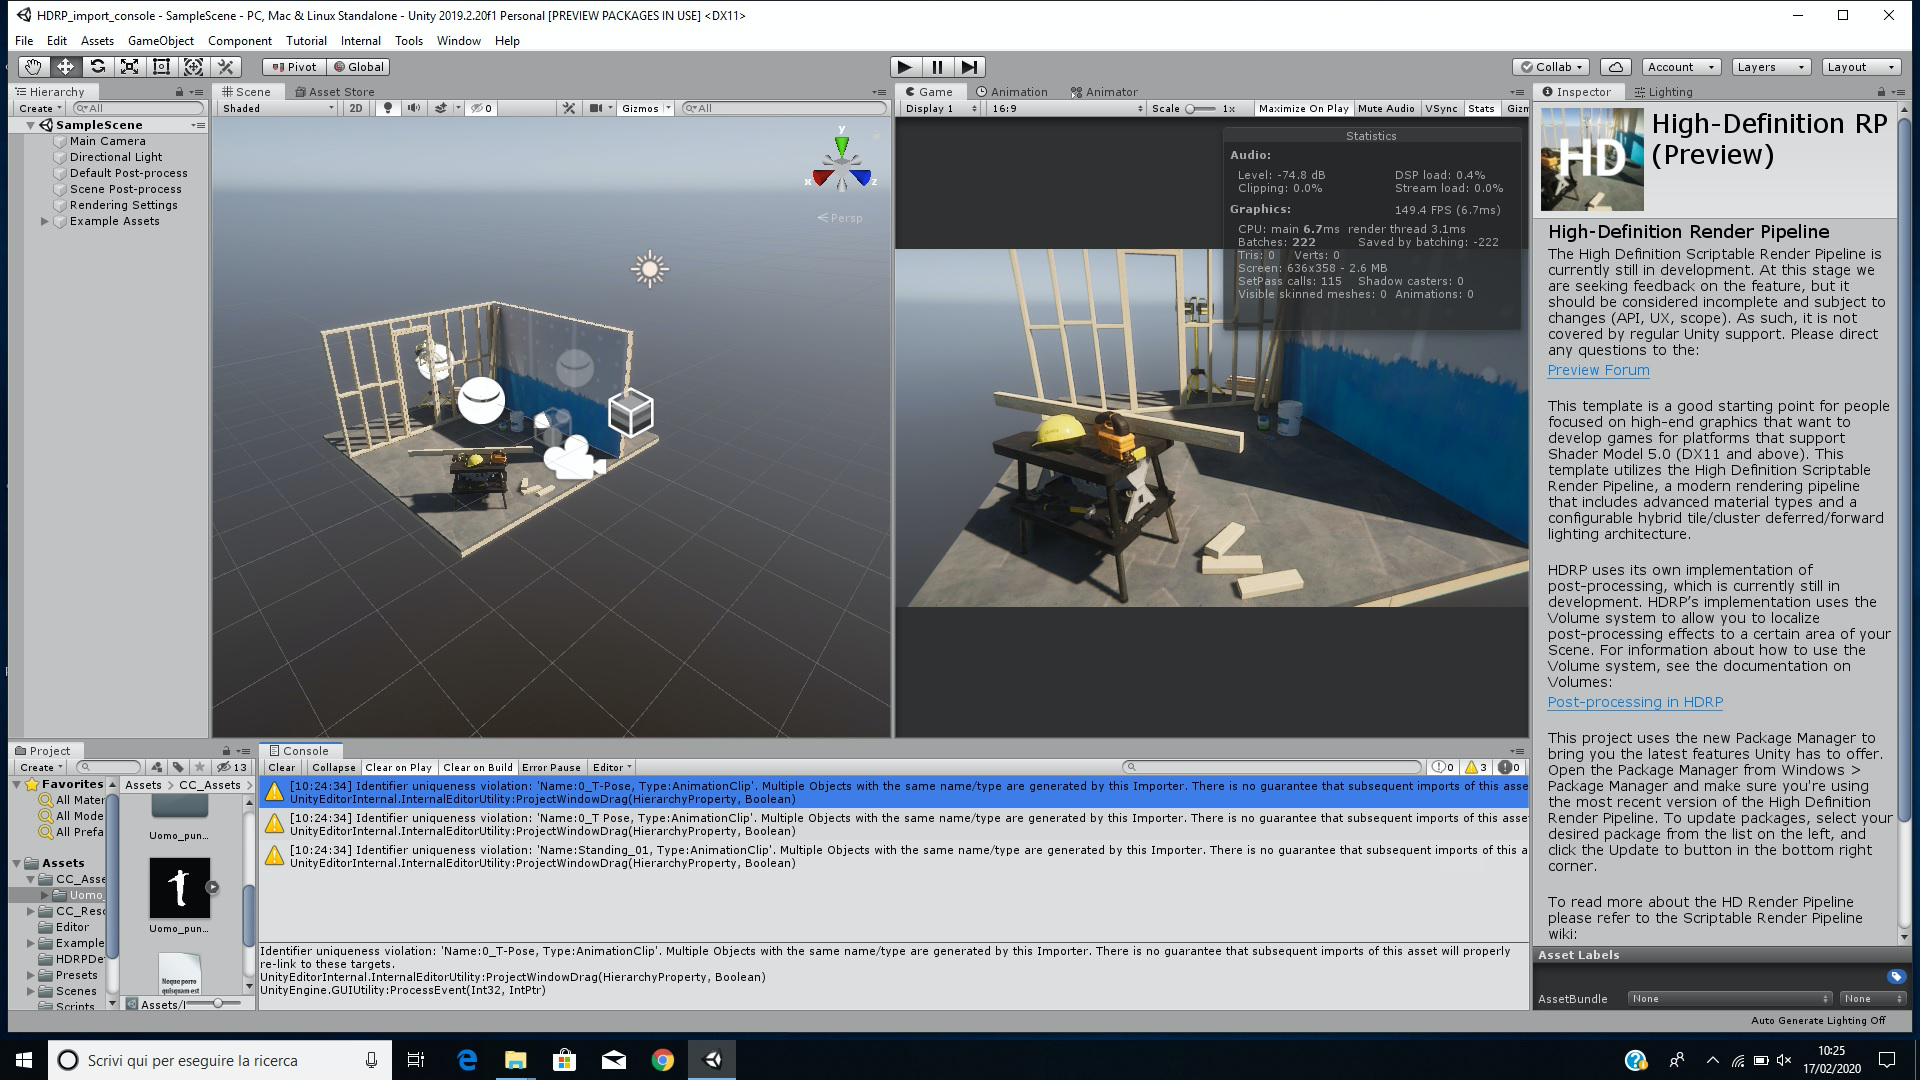
Task: Open the custom editor tools button
Action: coord(226,67)
